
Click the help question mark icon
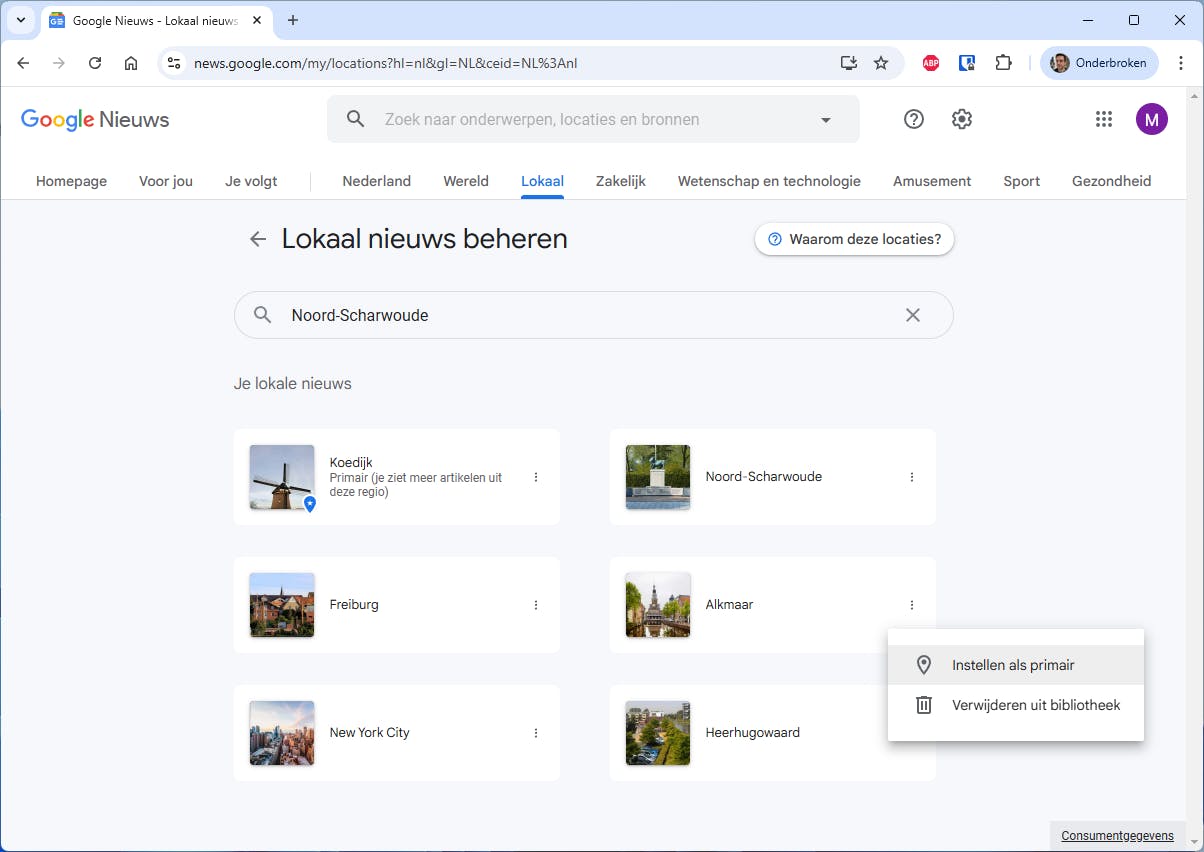(913, 119)
